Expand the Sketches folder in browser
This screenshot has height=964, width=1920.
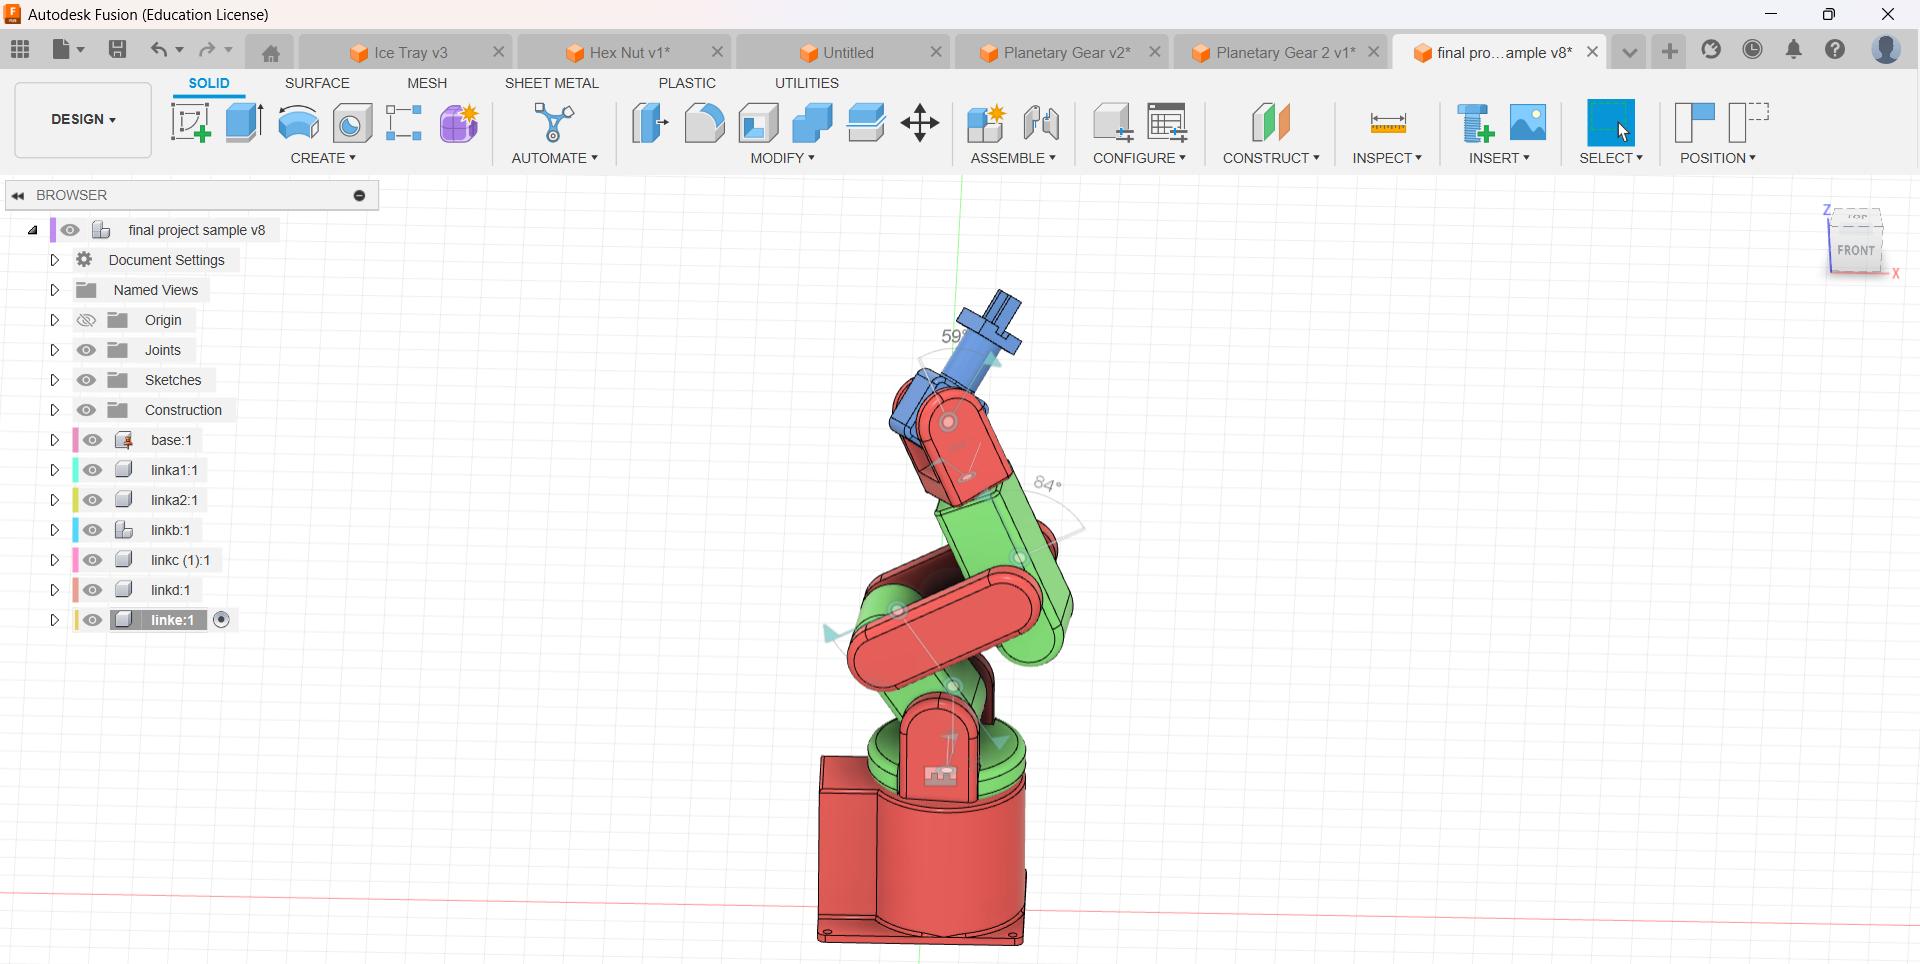tap(55, 380)
